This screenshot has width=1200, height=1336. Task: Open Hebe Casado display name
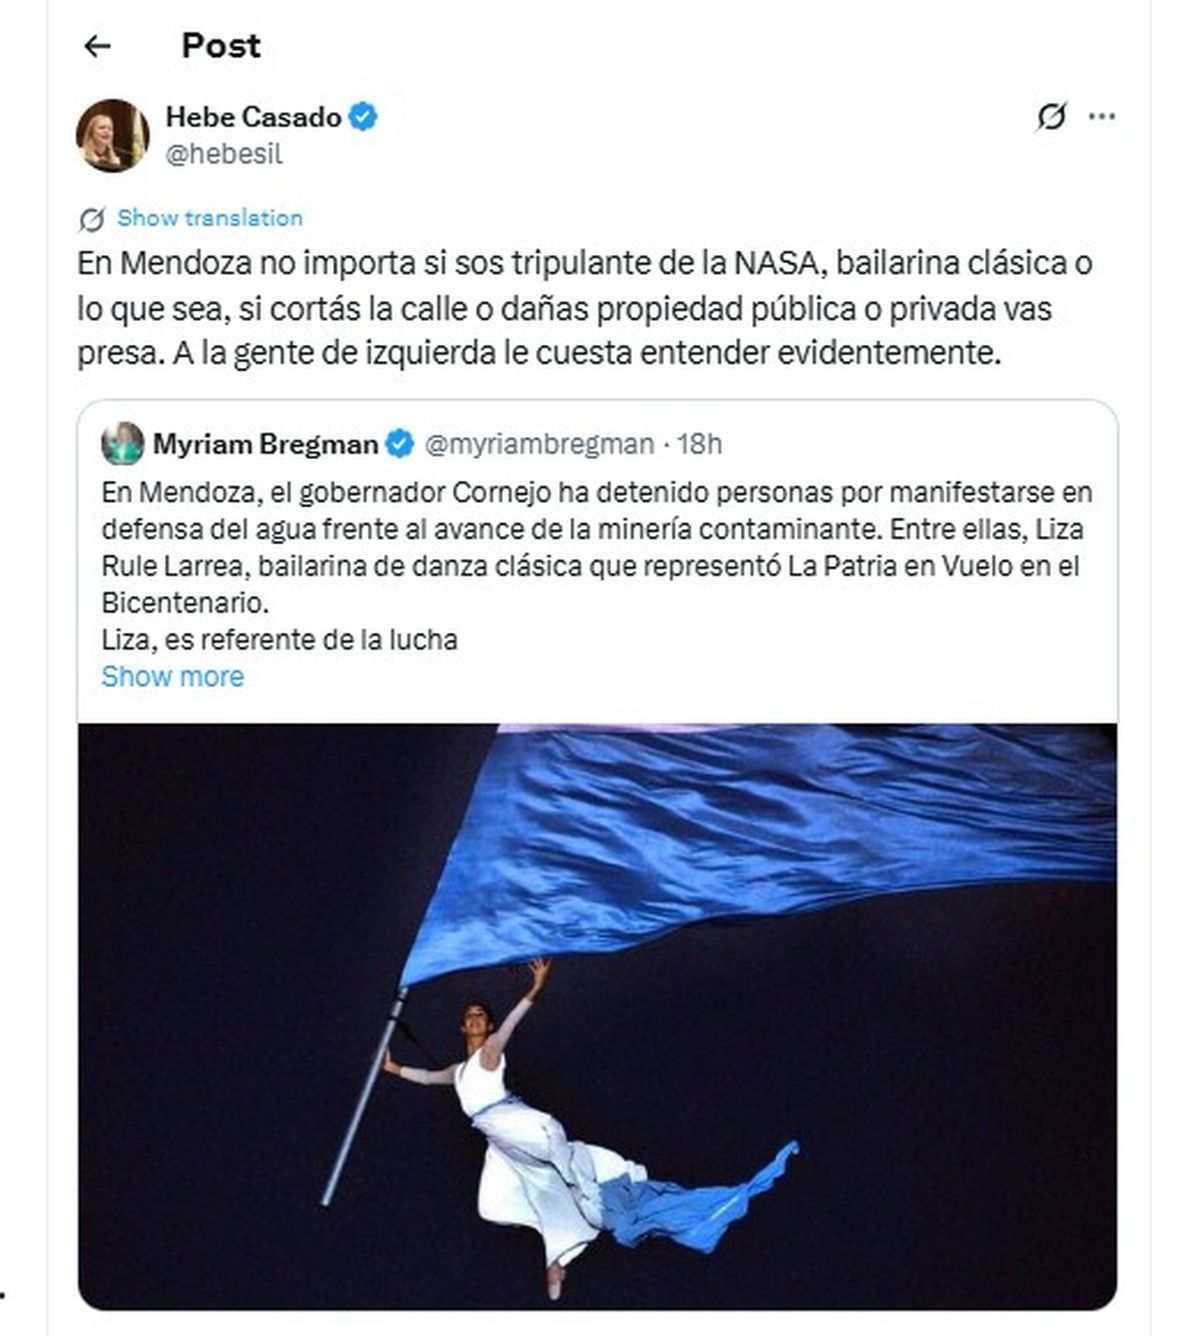click(254, 117)
